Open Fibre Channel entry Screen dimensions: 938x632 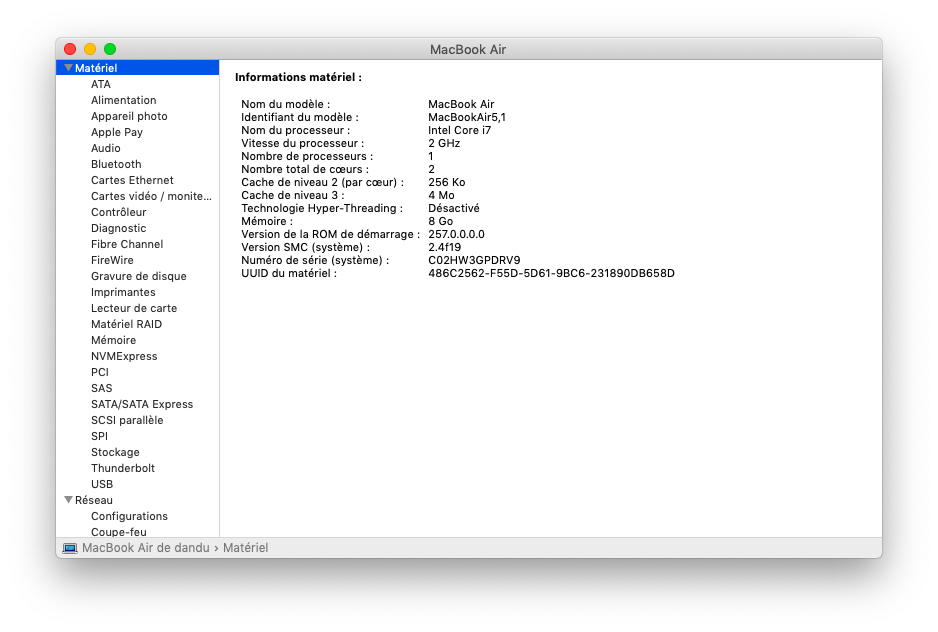pos(127,244)
